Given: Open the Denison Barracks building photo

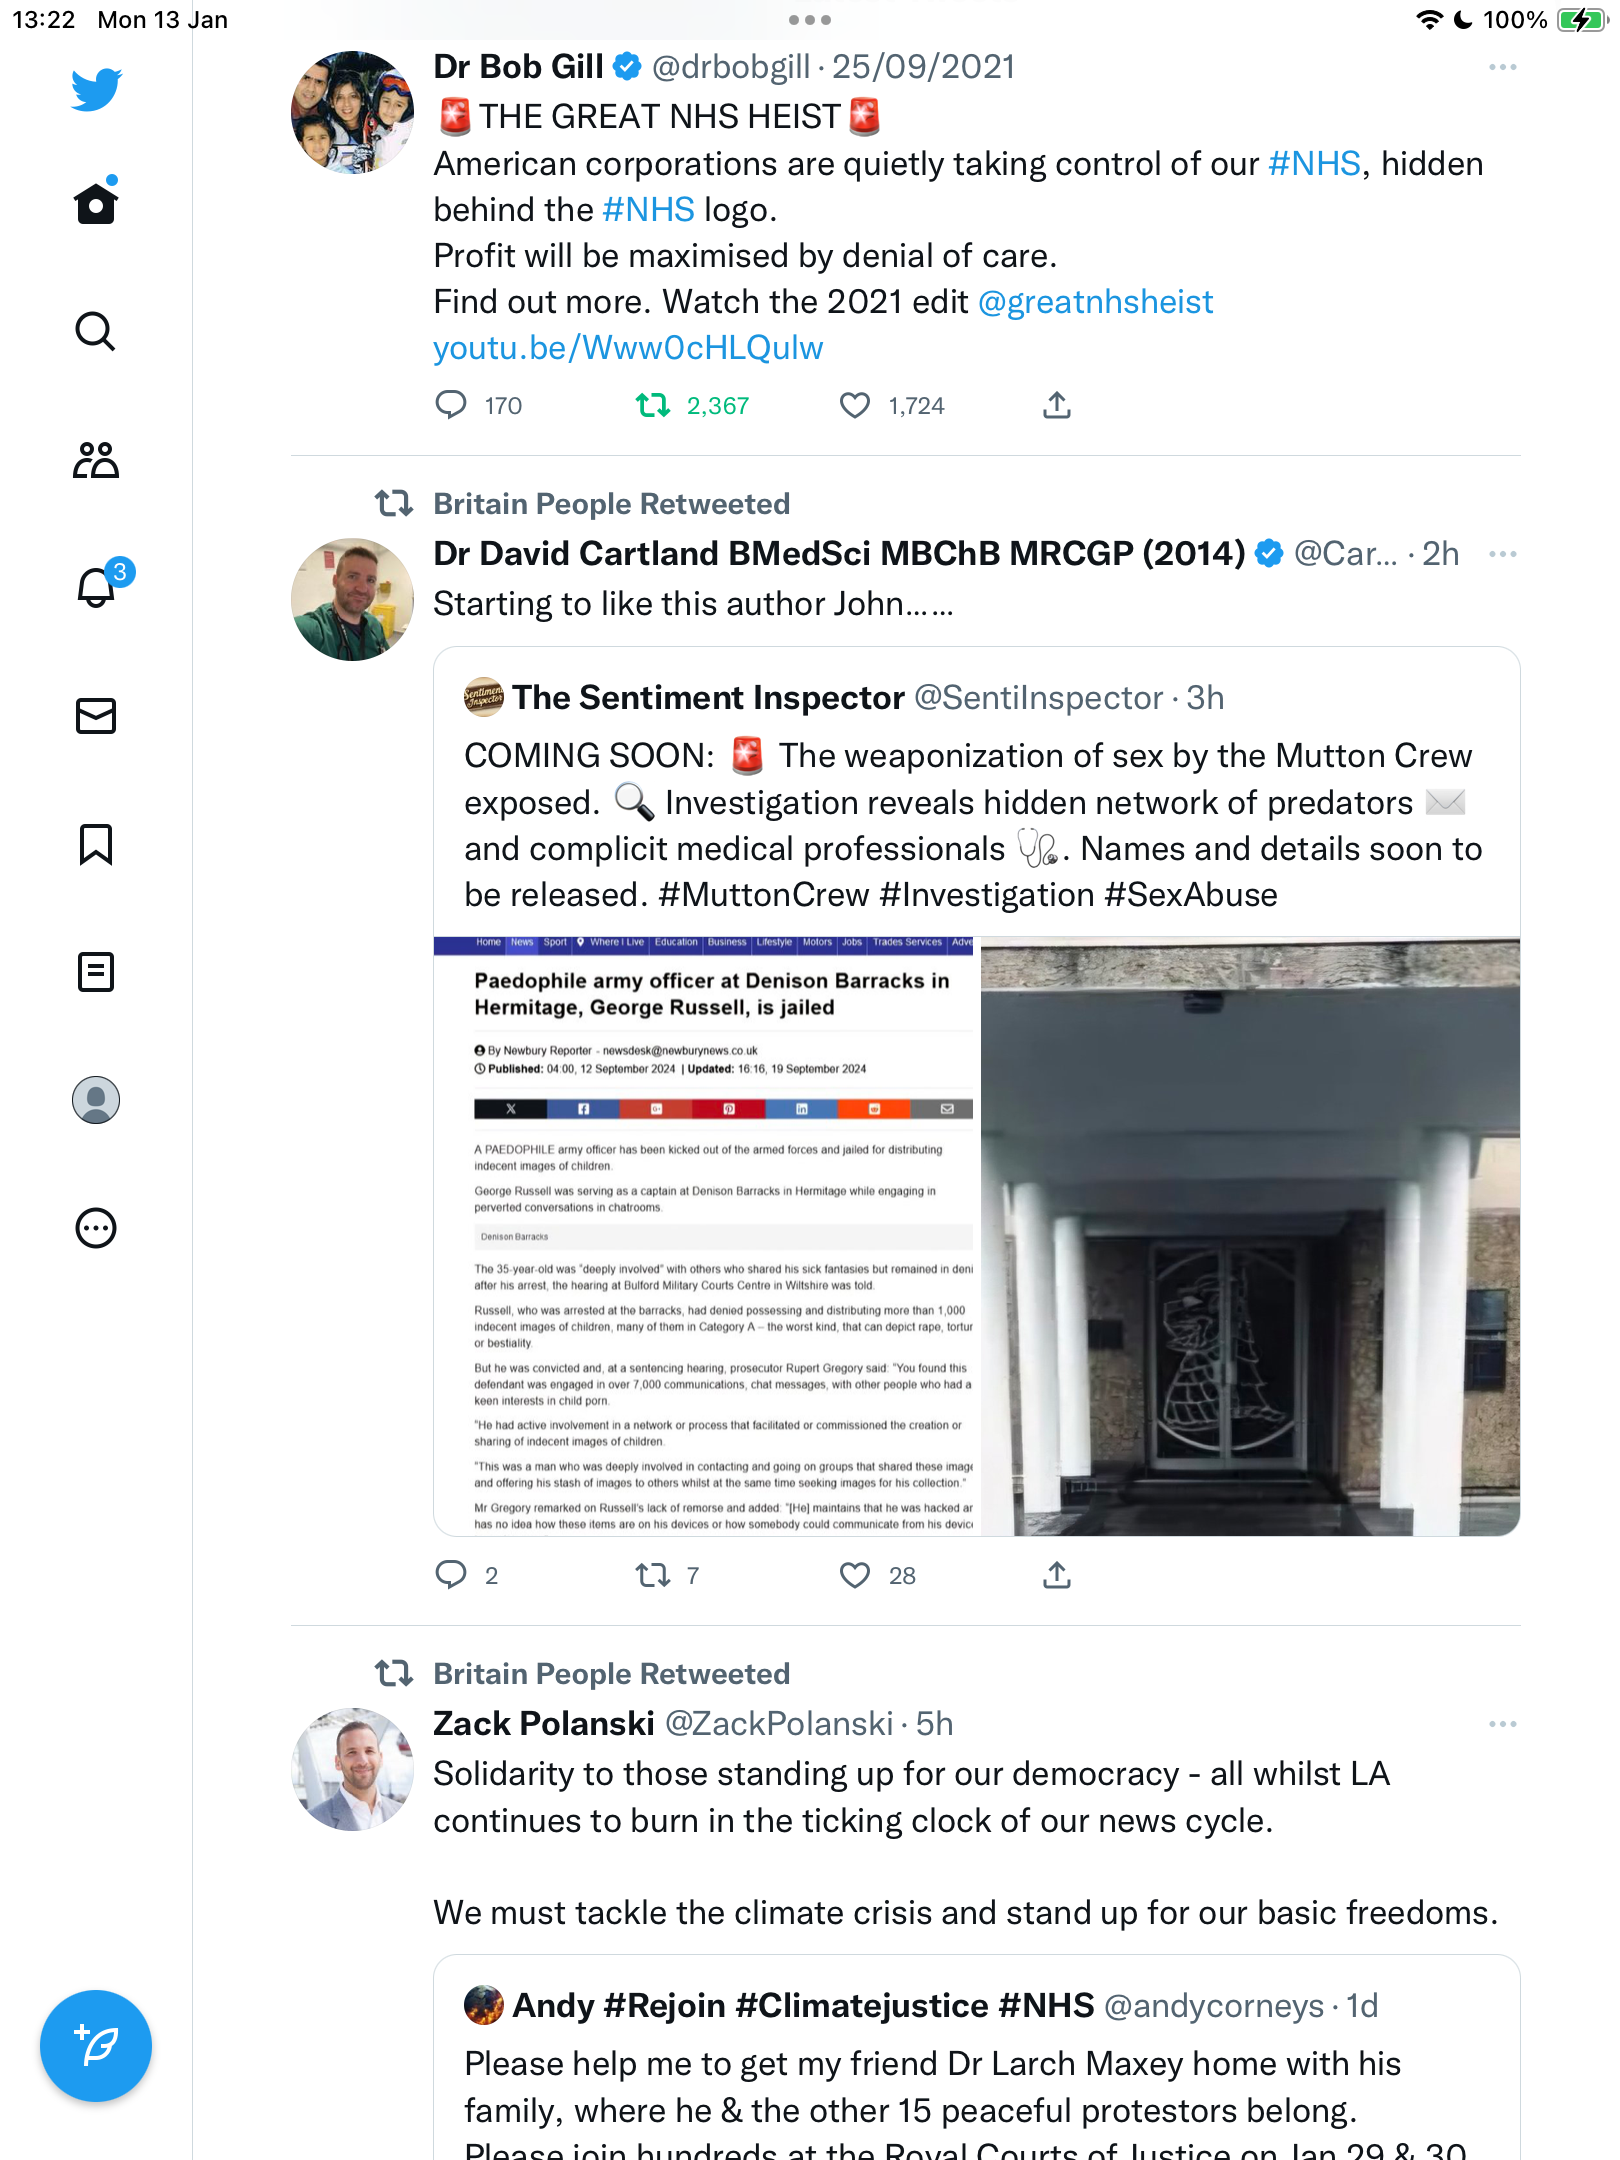Looking at the screenshot, I should [1250, 1236].
